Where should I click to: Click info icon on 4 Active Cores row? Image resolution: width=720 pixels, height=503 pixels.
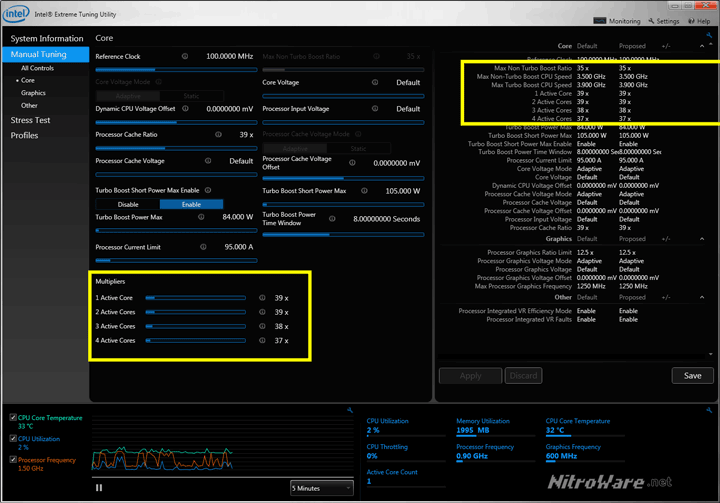tap(262, 340)
